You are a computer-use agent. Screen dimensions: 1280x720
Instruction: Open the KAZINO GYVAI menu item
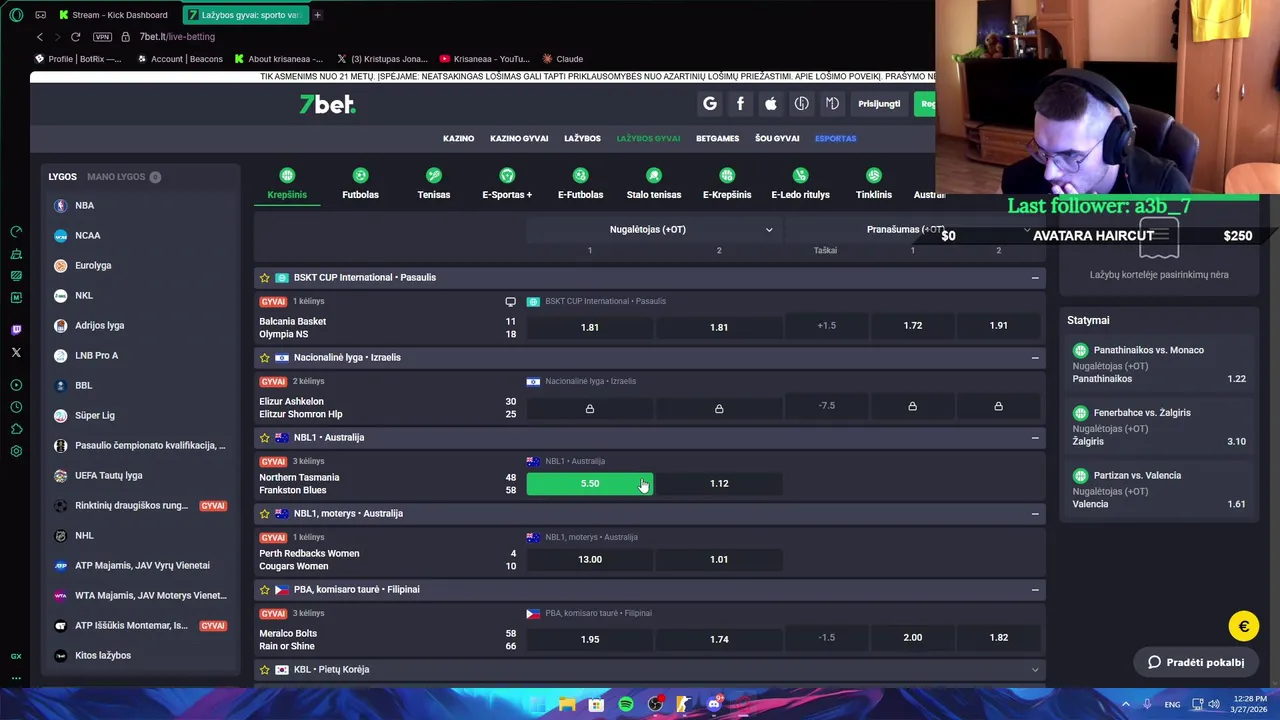point(519,139)
